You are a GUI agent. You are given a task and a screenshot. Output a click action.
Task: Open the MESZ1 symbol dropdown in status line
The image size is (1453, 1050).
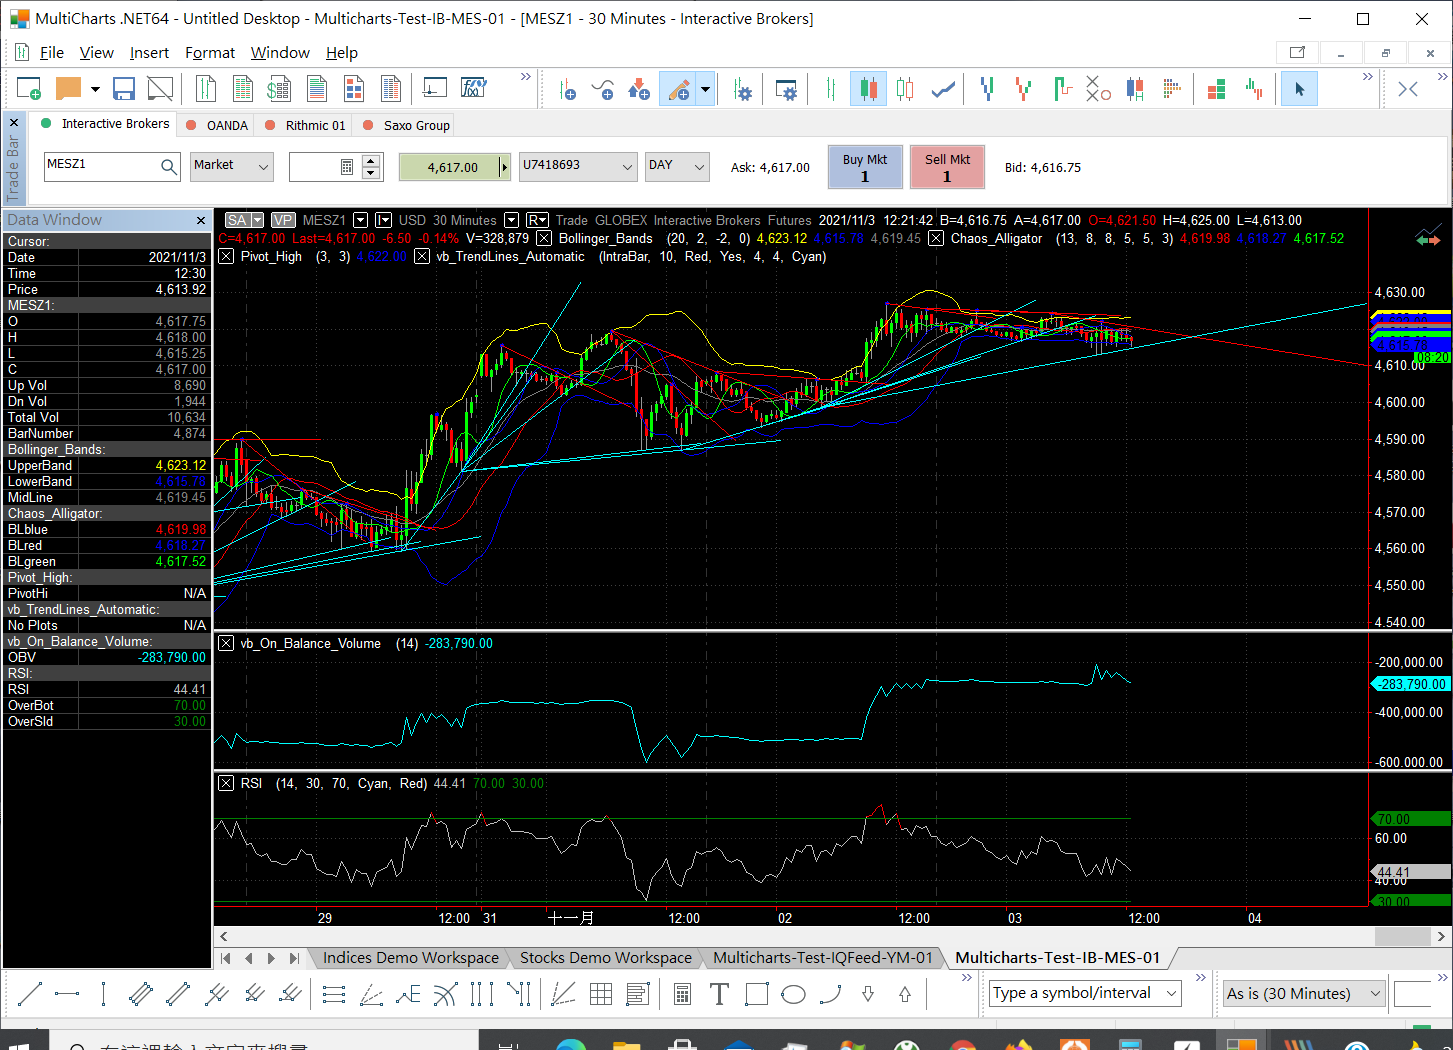click(x=361, y=220)
